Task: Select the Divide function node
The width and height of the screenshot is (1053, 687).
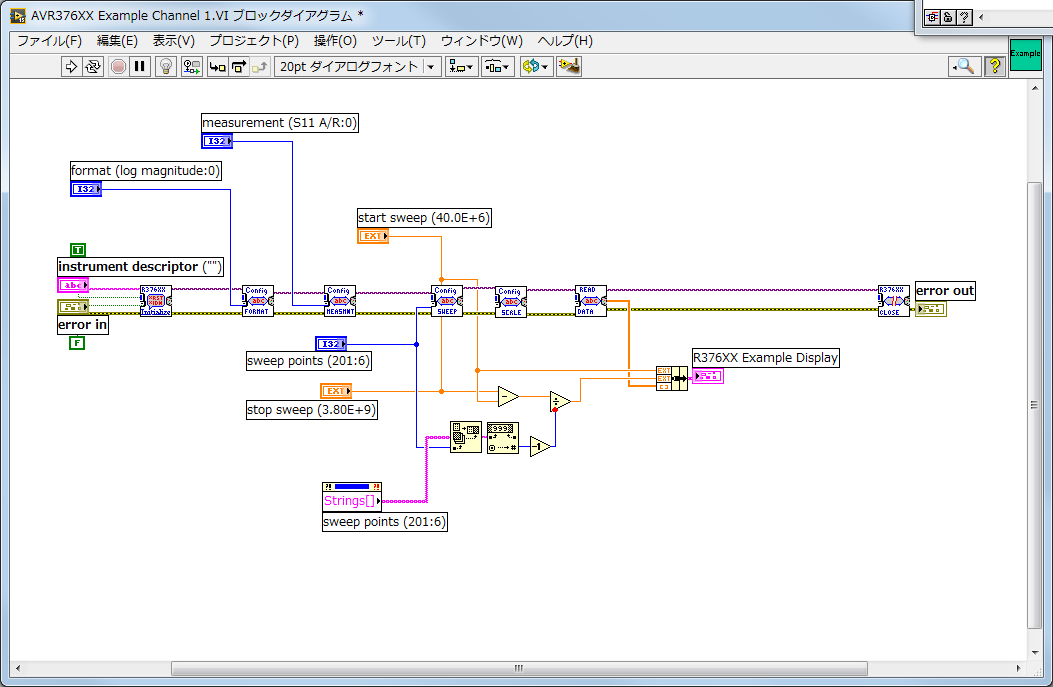Action: tap(560, 402)
